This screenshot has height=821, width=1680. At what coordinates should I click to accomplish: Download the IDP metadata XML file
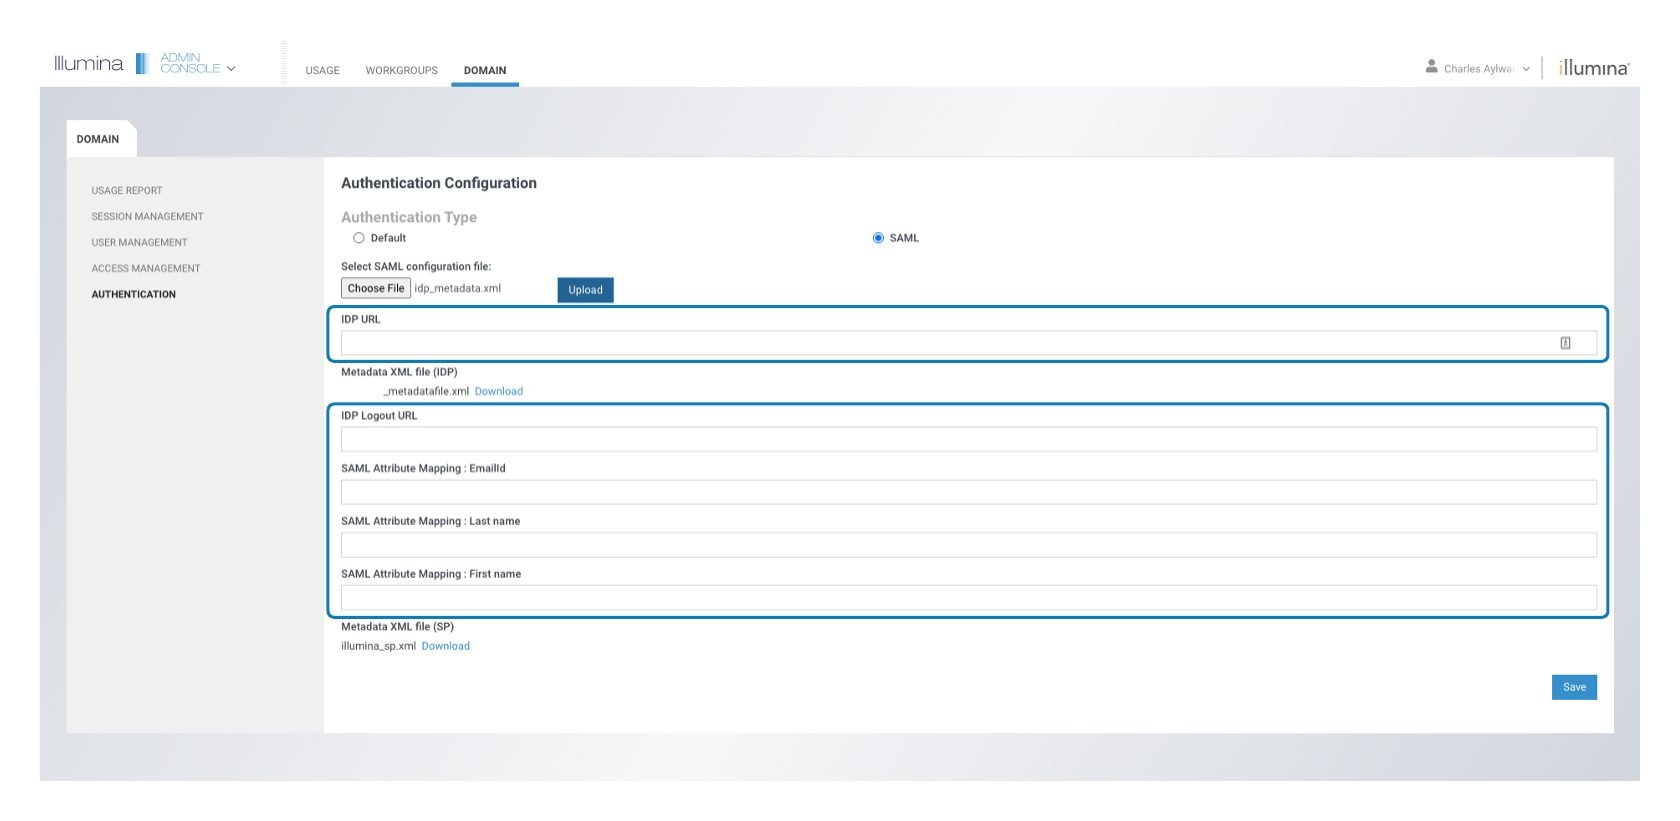(x=498, y=392)
